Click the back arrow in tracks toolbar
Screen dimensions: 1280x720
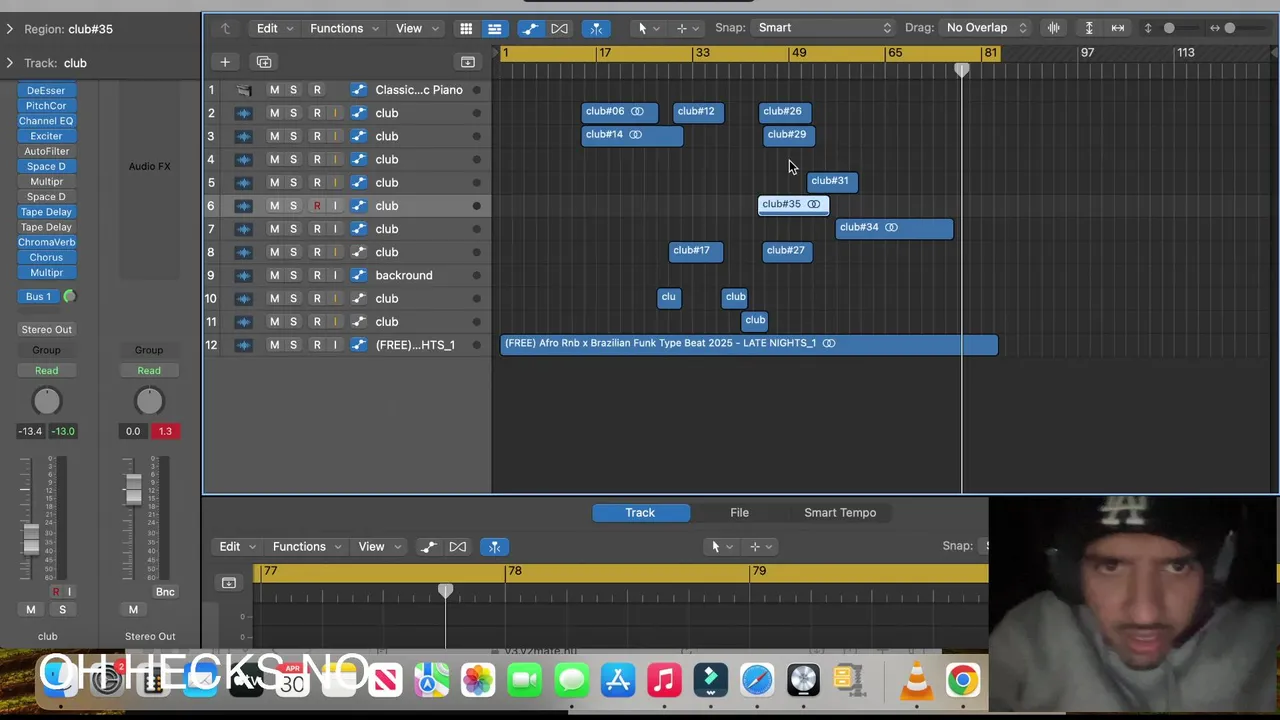click(225, 28)
